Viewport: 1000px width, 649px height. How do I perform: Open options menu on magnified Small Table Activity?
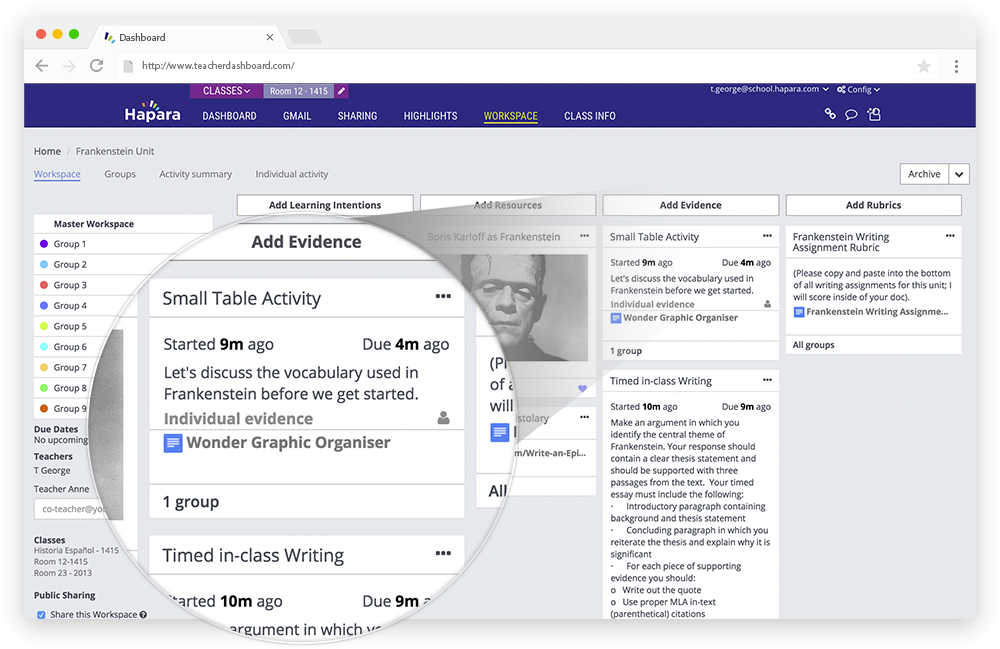(x=443, y=296)
